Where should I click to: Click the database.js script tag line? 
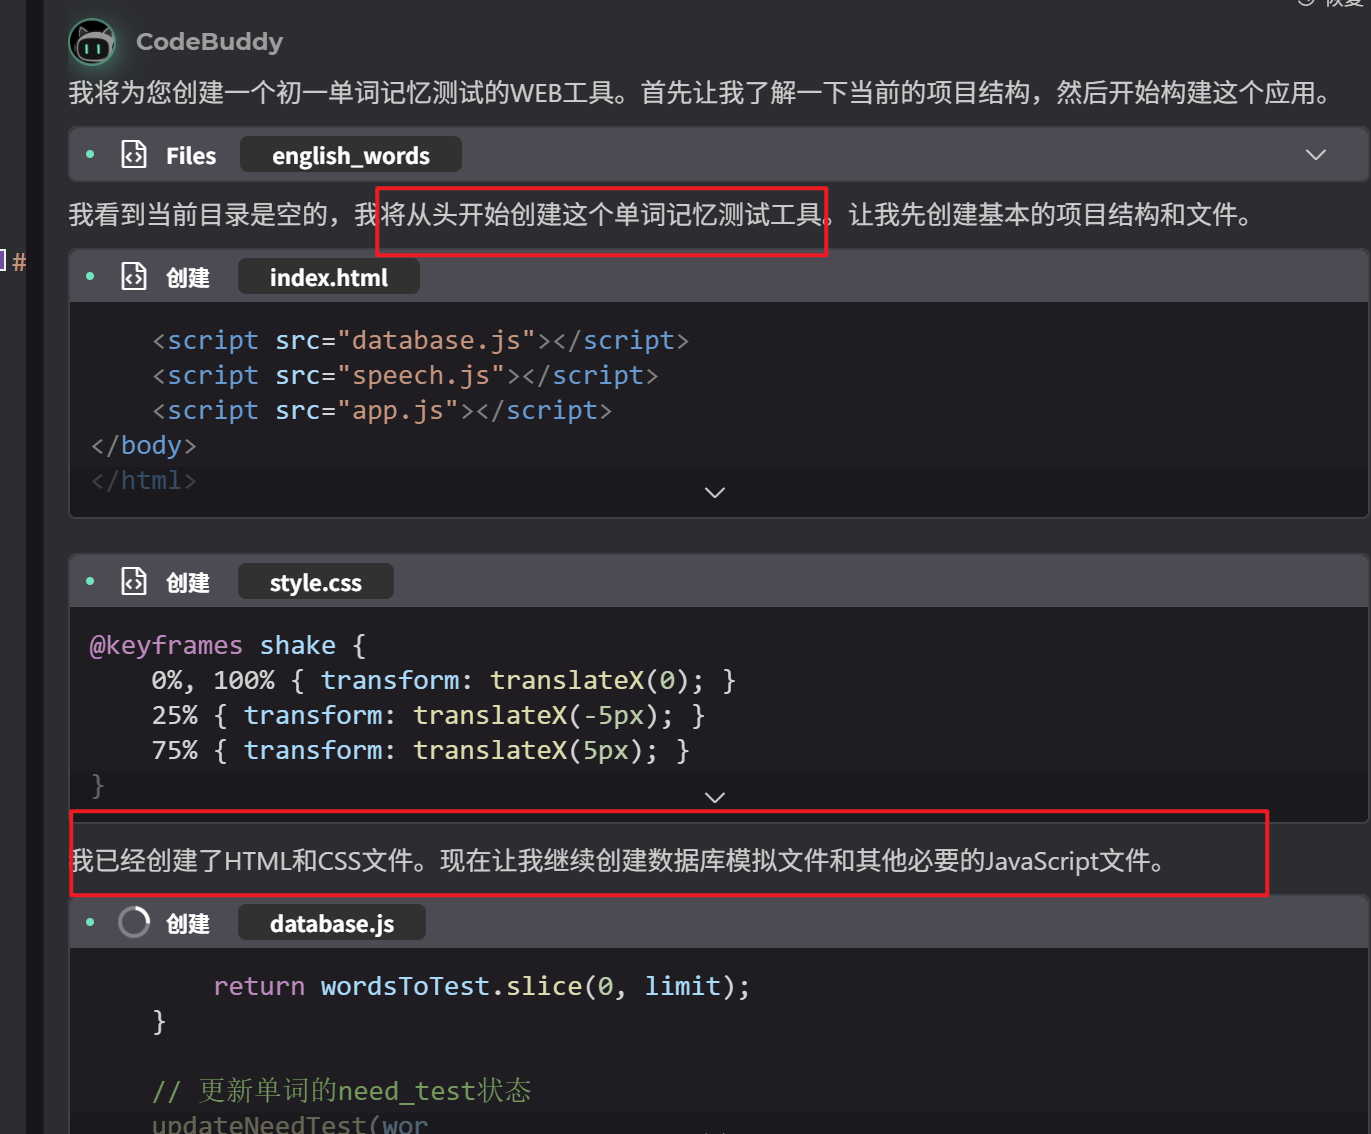(421, 341)
